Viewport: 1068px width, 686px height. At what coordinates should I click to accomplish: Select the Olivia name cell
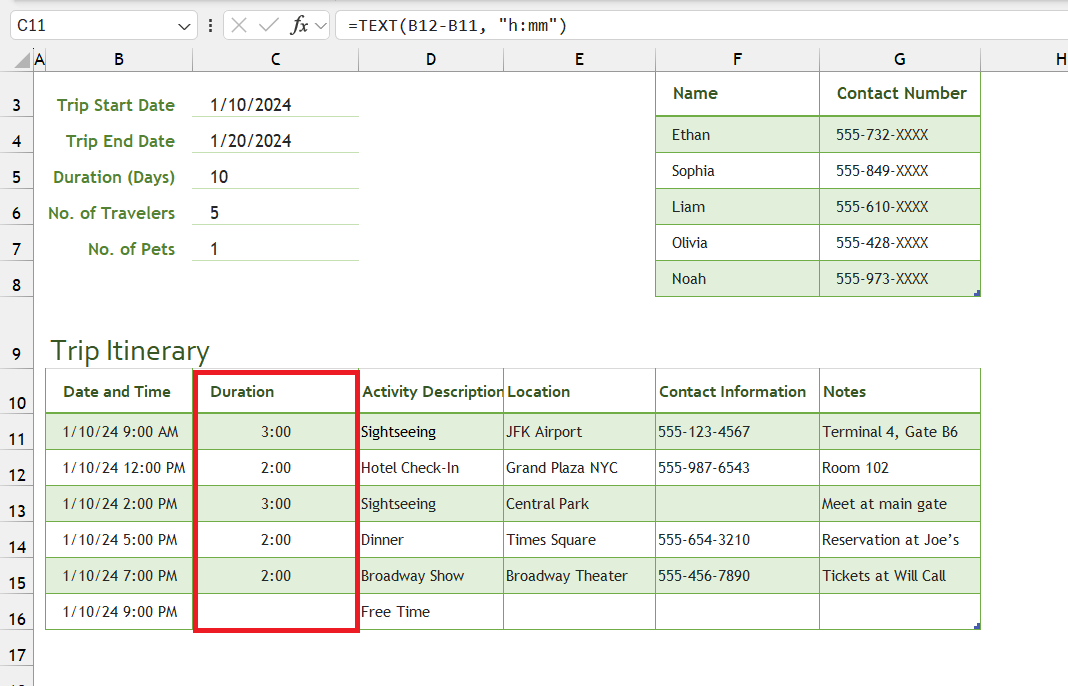click(737, 243)
